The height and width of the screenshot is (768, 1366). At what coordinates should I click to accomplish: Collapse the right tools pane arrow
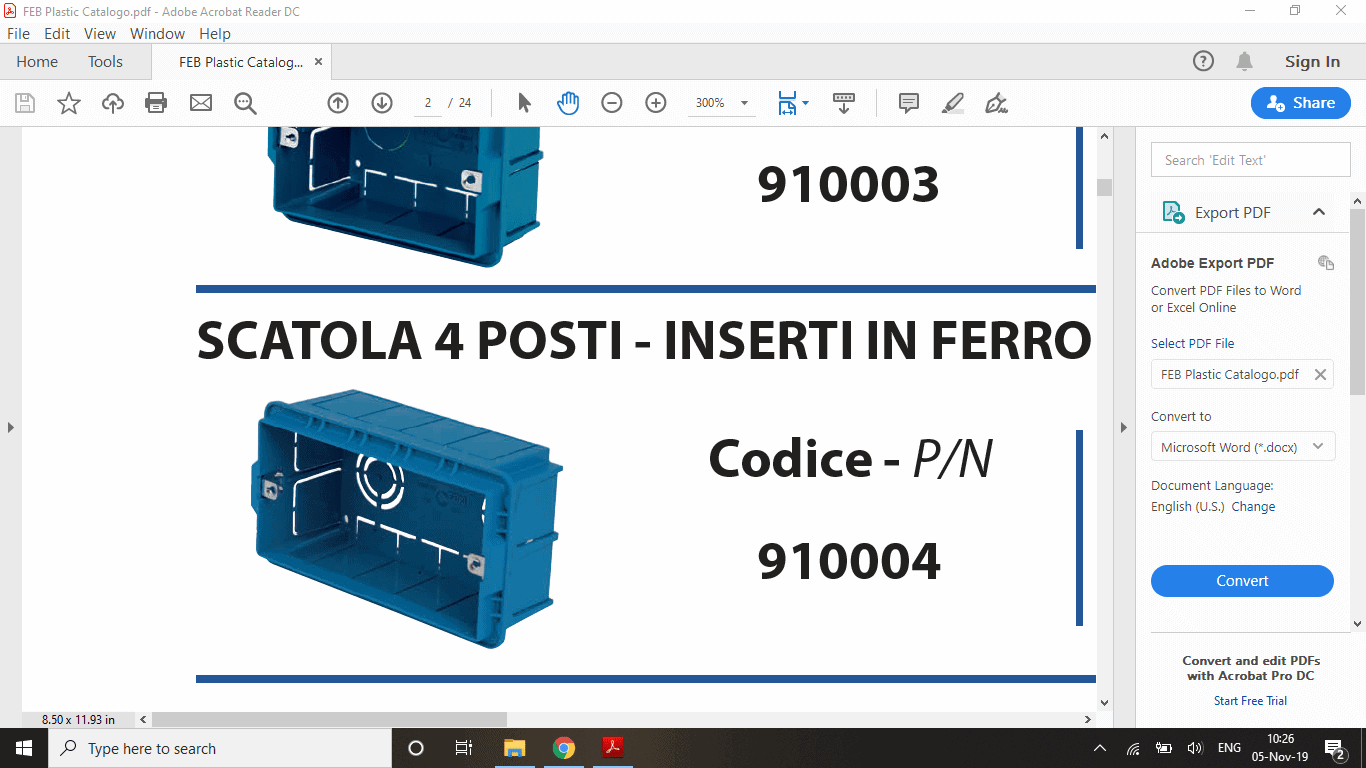1124,427
